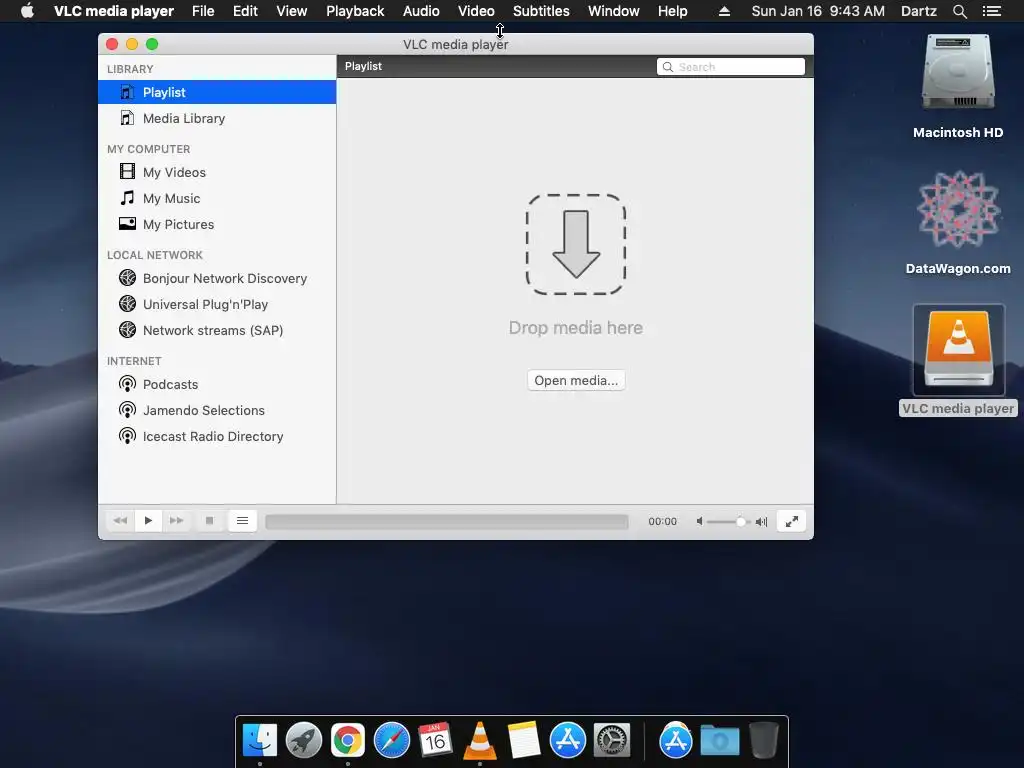Click the Dartz user name in the menu bar

(x=918, y=11)
